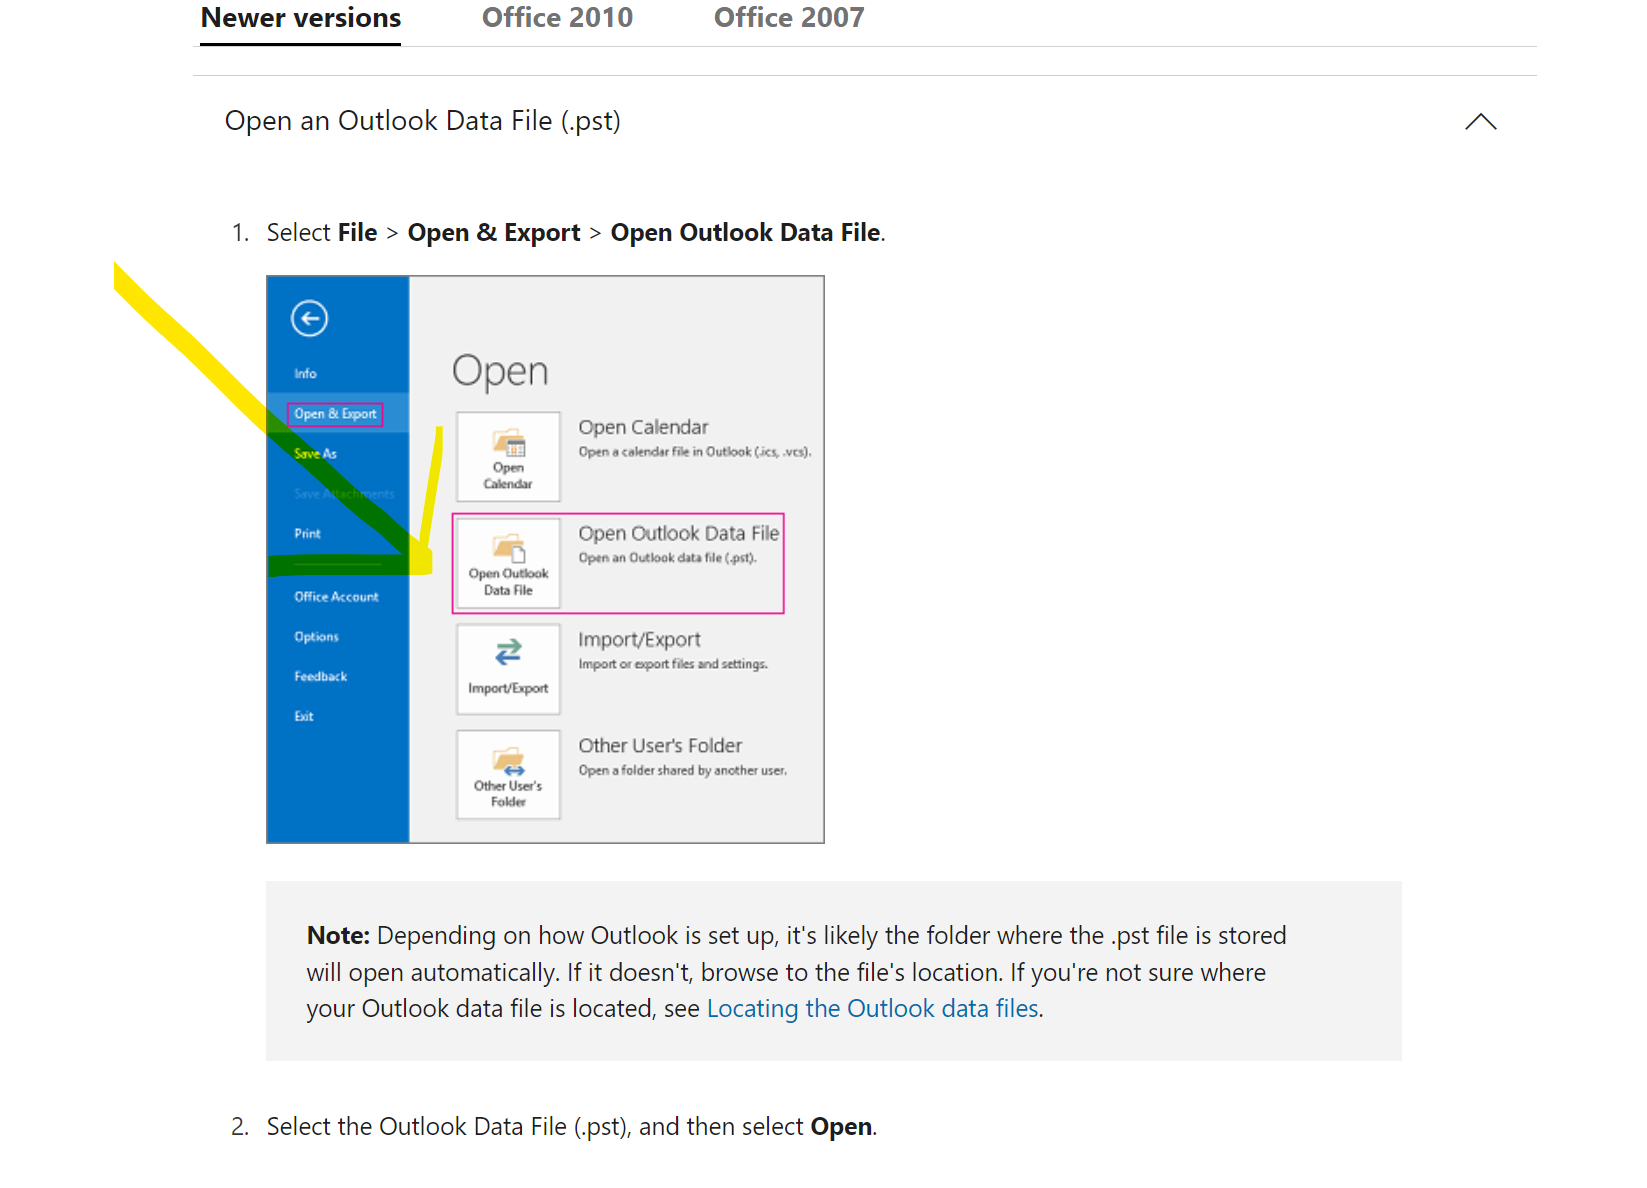Select Office Account in the sidebar
The image size is (1647, 1188).
click(x=336, y=597)
